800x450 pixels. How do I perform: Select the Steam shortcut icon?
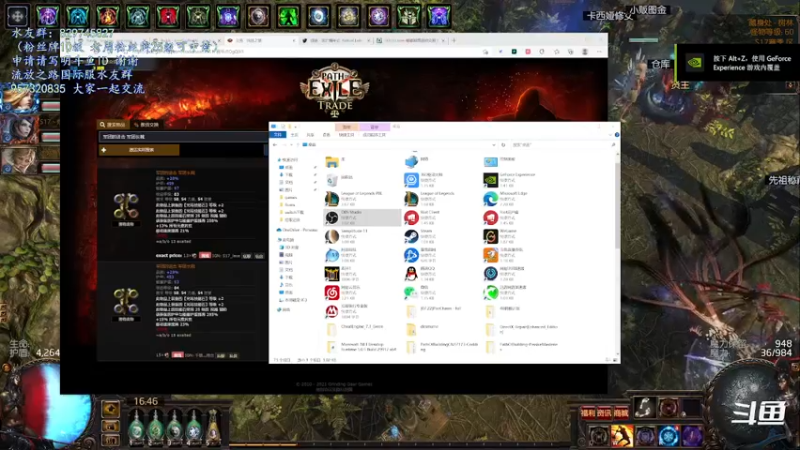point(411,236)
